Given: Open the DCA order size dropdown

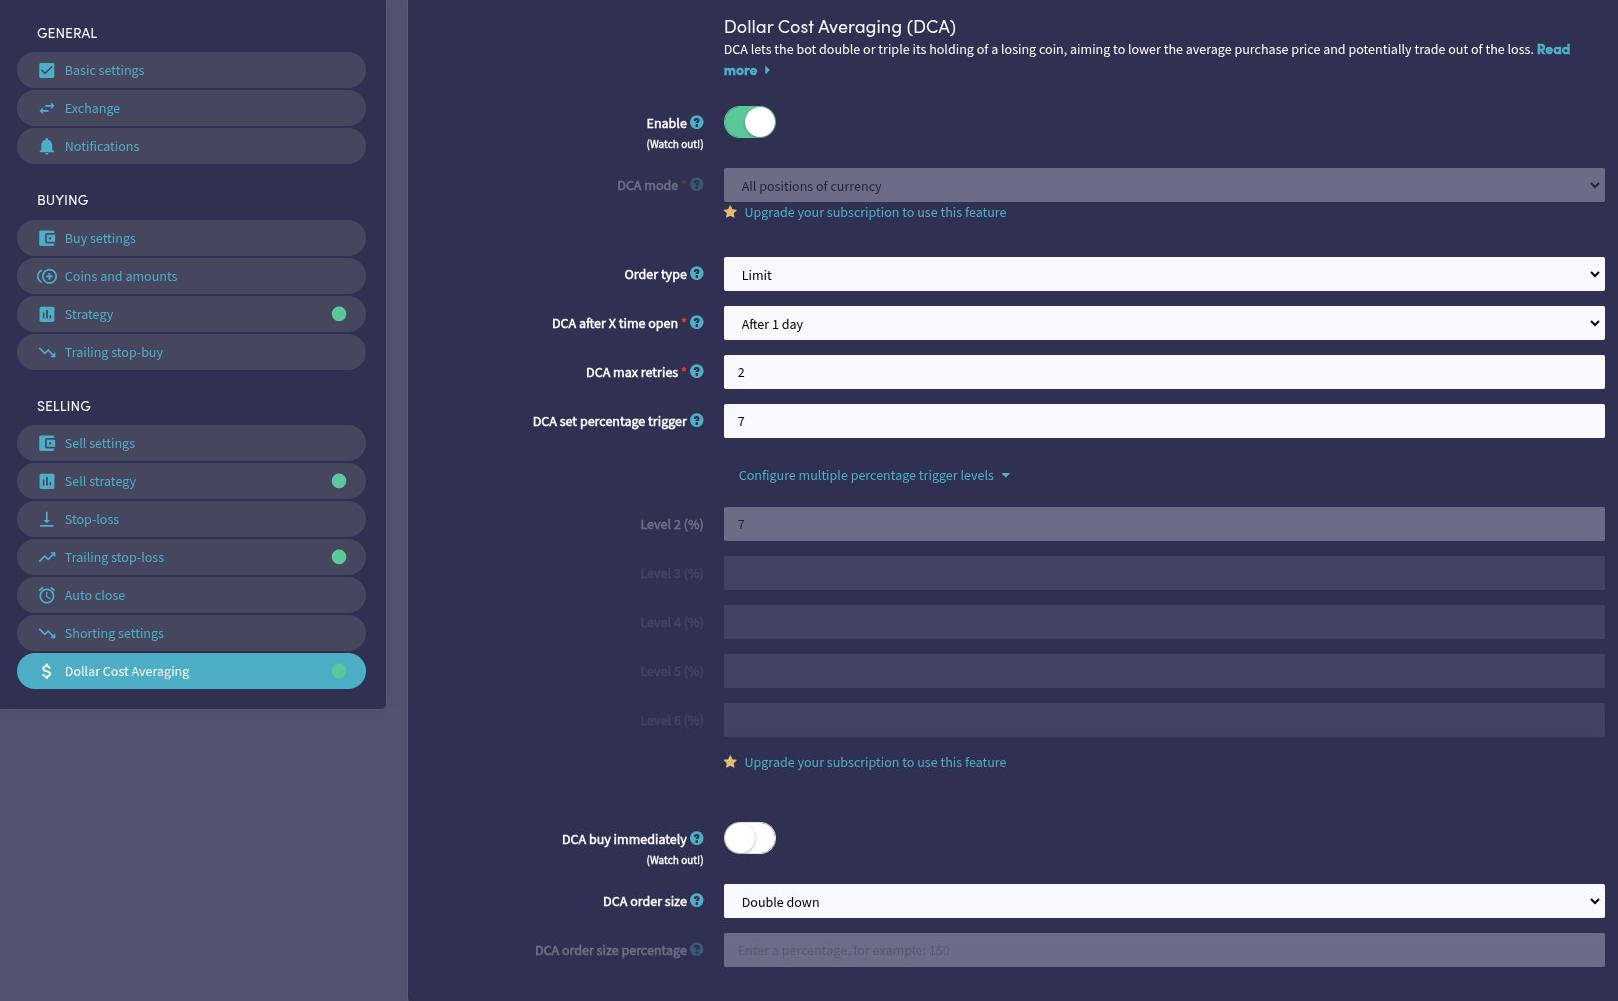Looking at the screenshot, I should [1163, 902].
